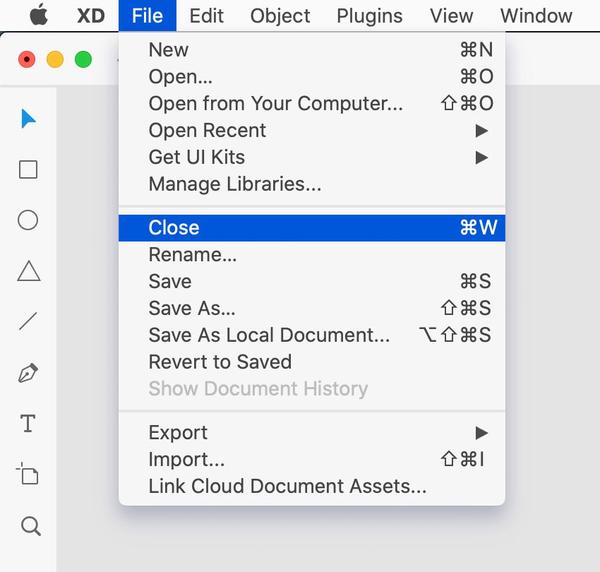Image resolution: width=600 pixels, height=572 pixels.
Task: Select the Zoom magnifier tool
Action: pyautogui.click(x=30, y=526)
